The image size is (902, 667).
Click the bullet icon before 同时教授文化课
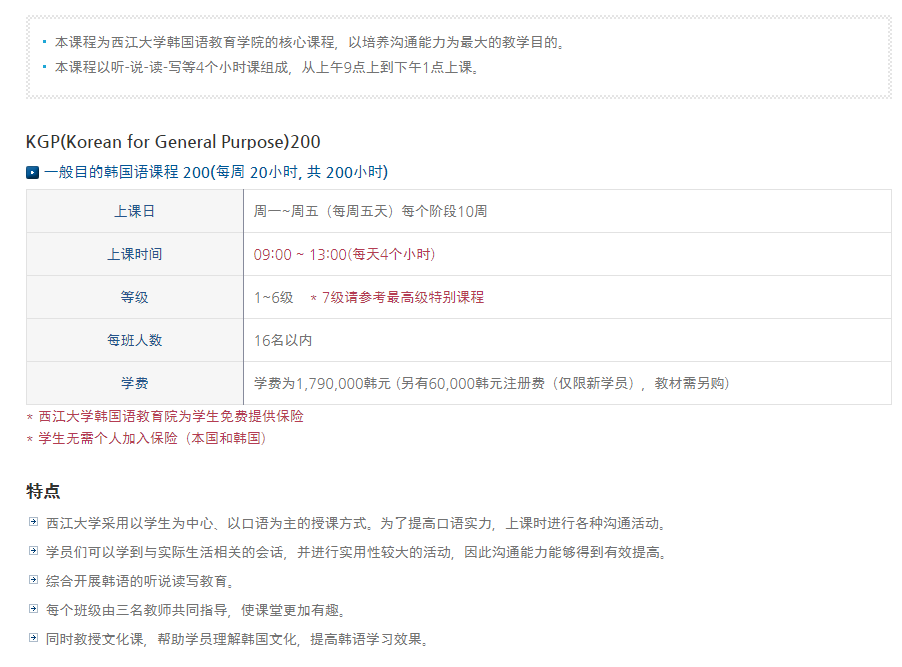tap(35, 638)
